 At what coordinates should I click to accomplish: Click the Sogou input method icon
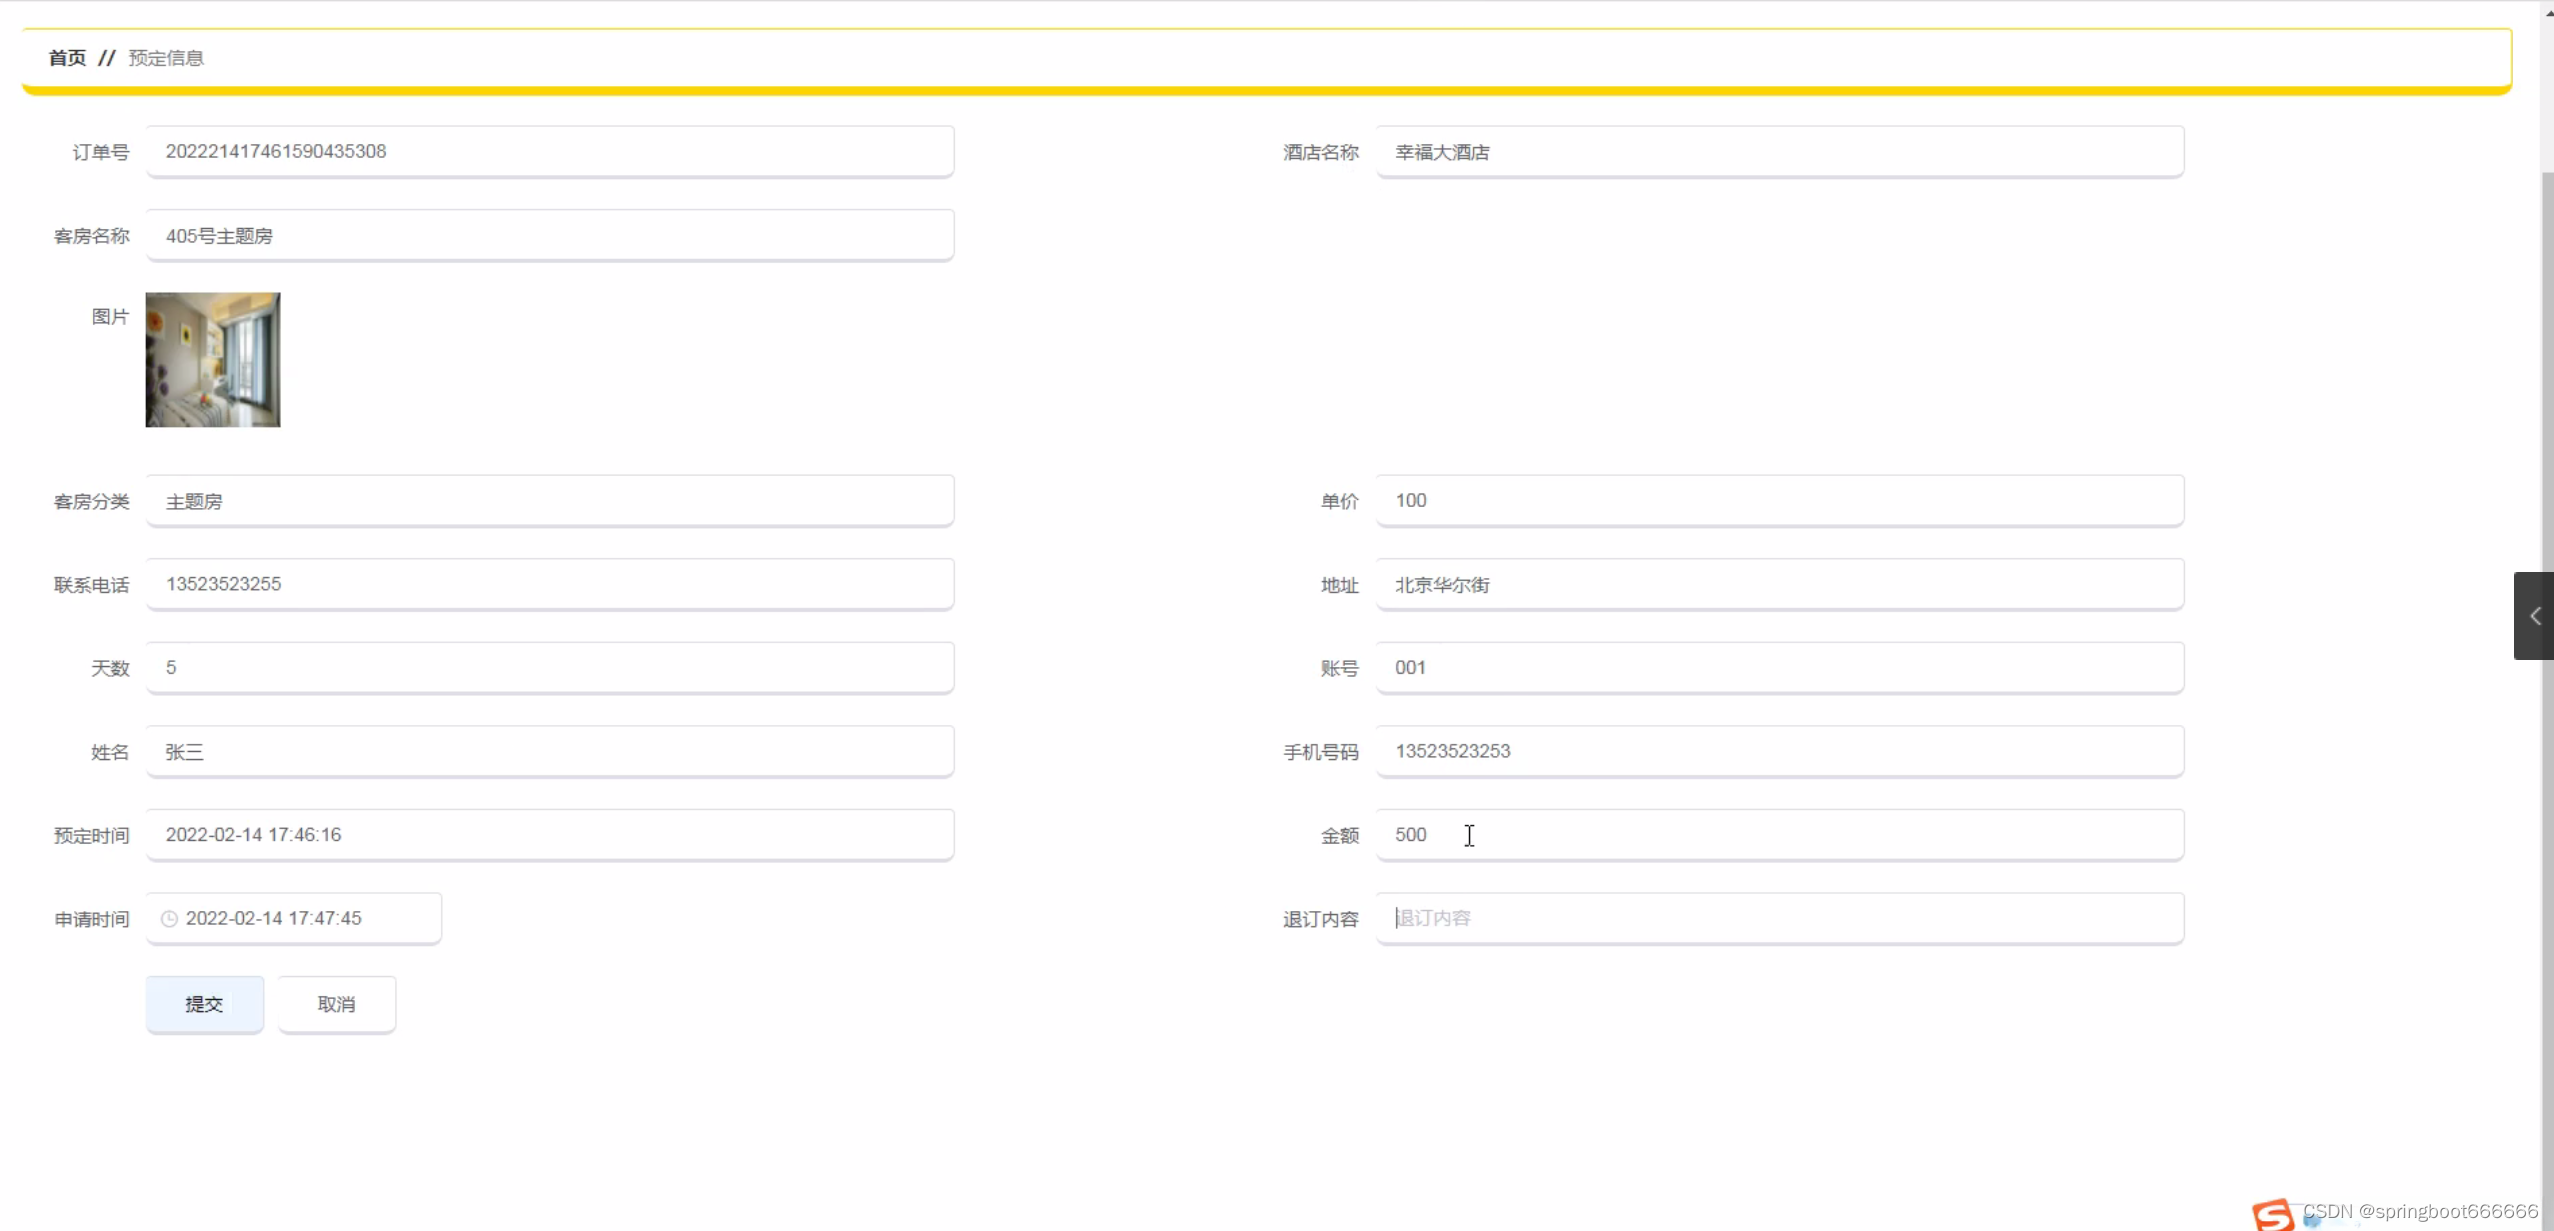click(x=2272, y=1213)
